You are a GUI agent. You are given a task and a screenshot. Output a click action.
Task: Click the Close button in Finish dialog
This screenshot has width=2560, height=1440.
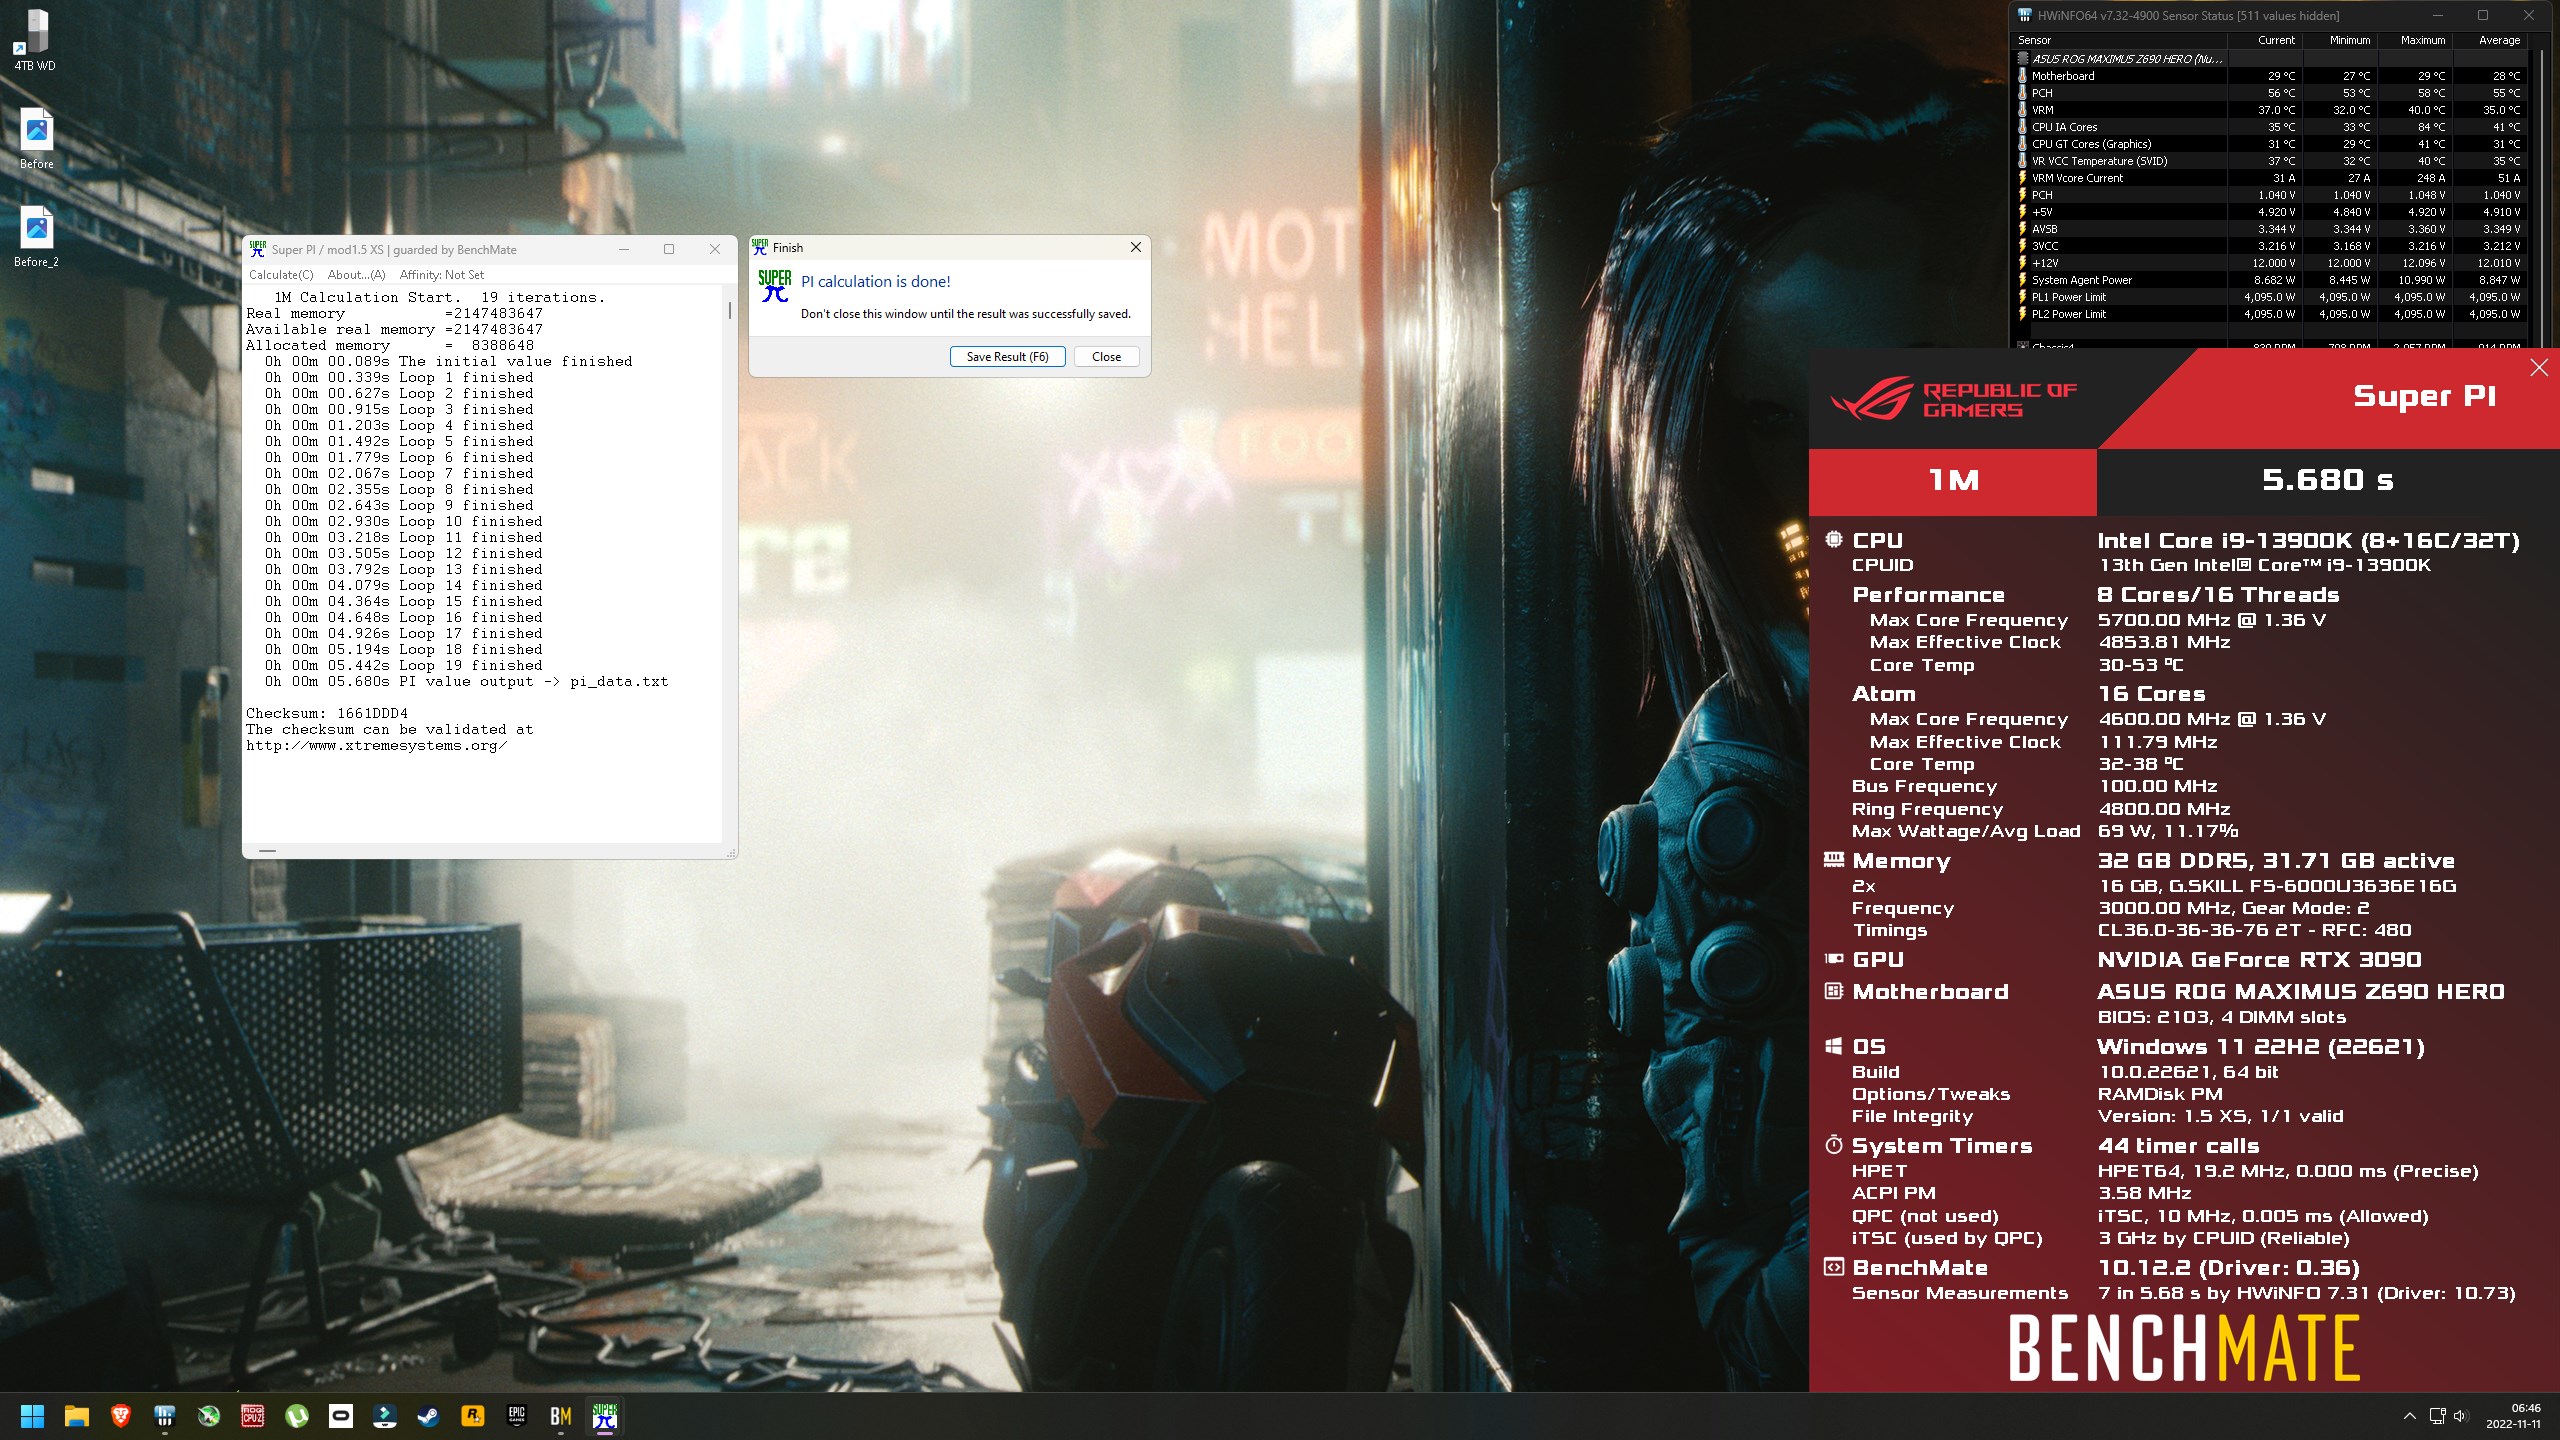point(1106,357)
